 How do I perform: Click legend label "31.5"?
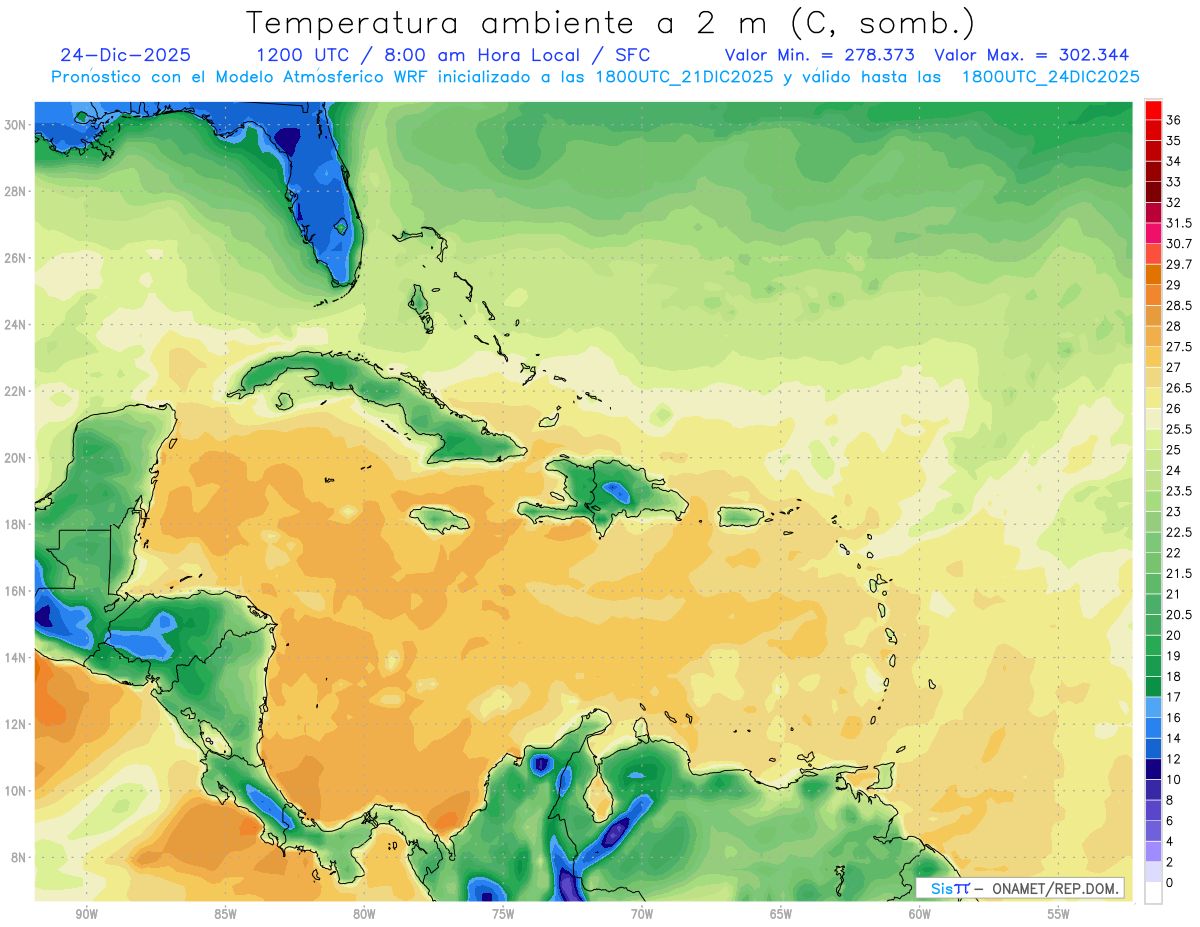tap(1179, 223)
